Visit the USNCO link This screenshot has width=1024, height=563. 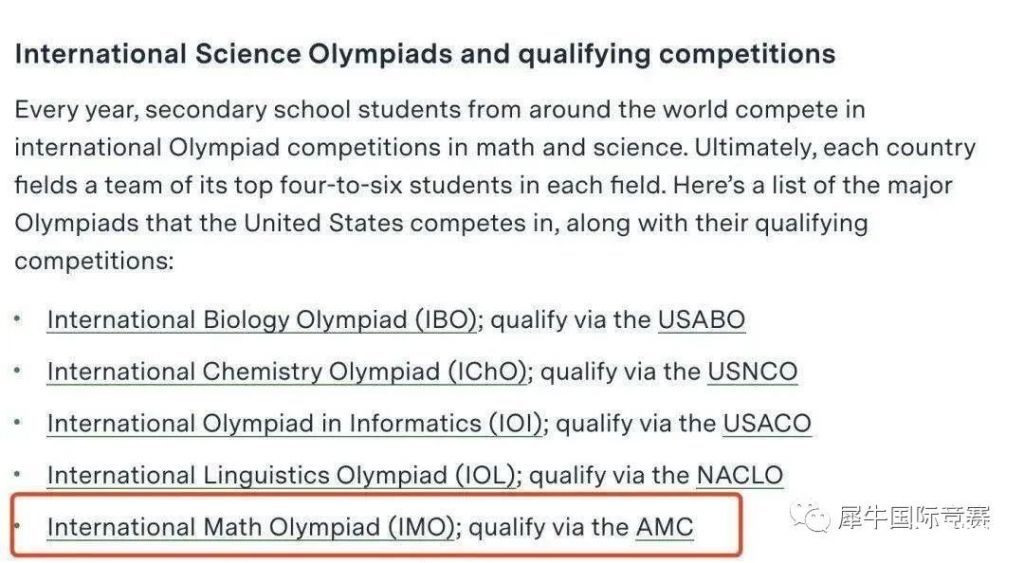752,372
